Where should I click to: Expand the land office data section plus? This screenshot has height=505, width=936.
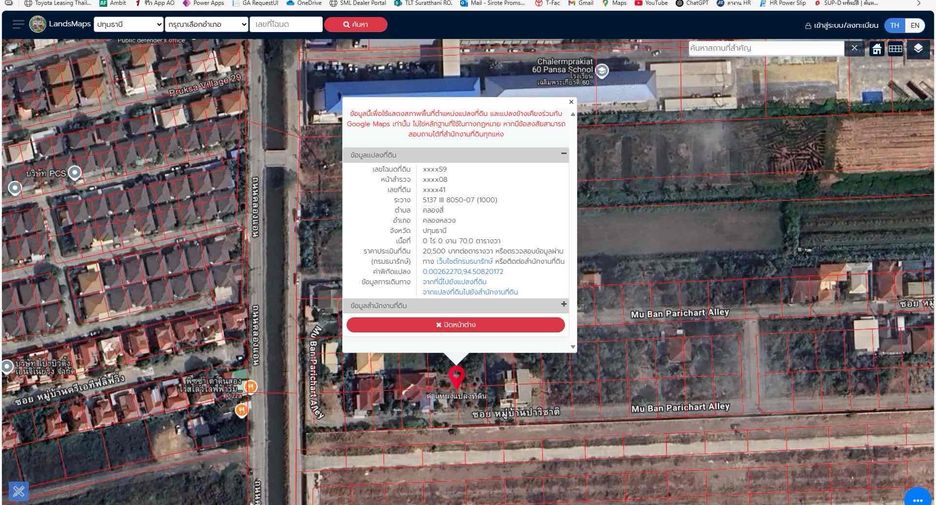[x=564, y=304]
